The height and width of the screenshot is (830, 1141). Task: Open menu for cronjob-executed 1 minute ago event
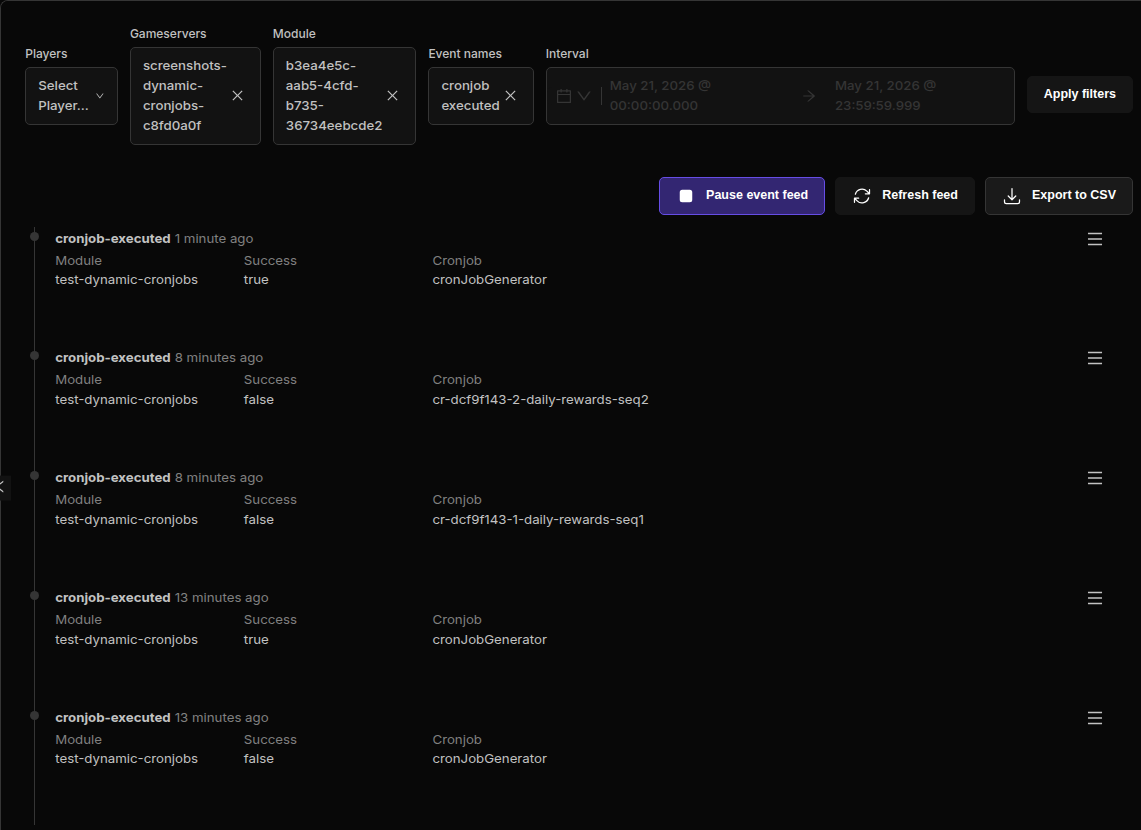(1094, 239)
